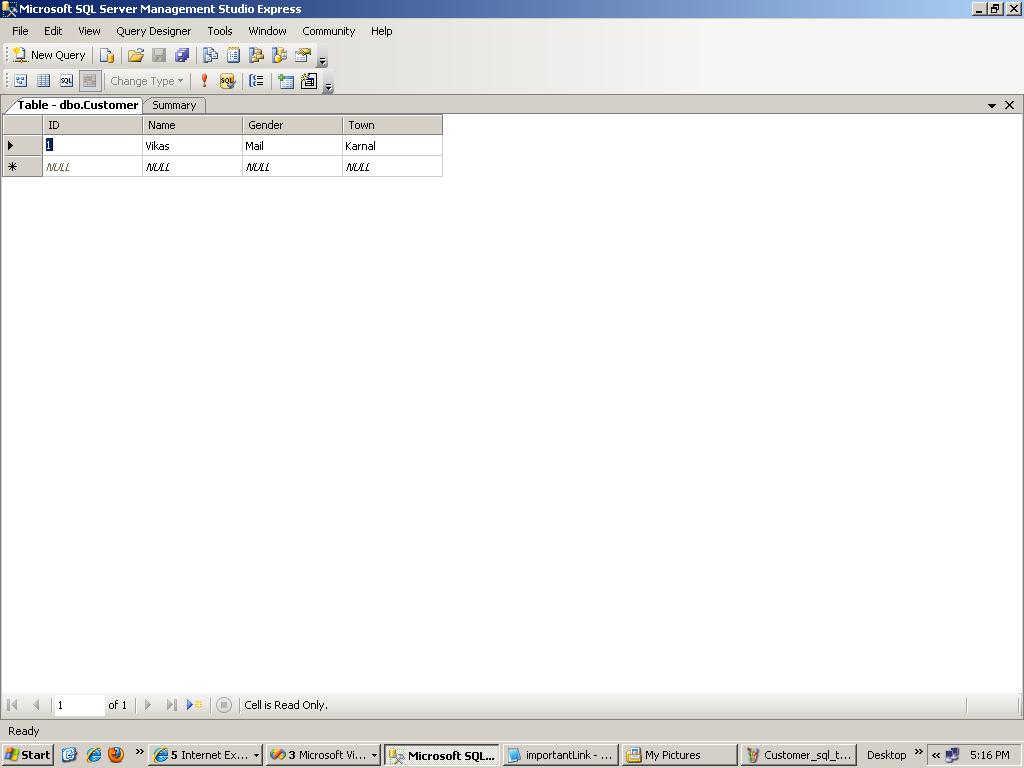The height and width of the screenshot is (768, 1024).
Task: Click the Gender column header
Action: coord(293,125)
